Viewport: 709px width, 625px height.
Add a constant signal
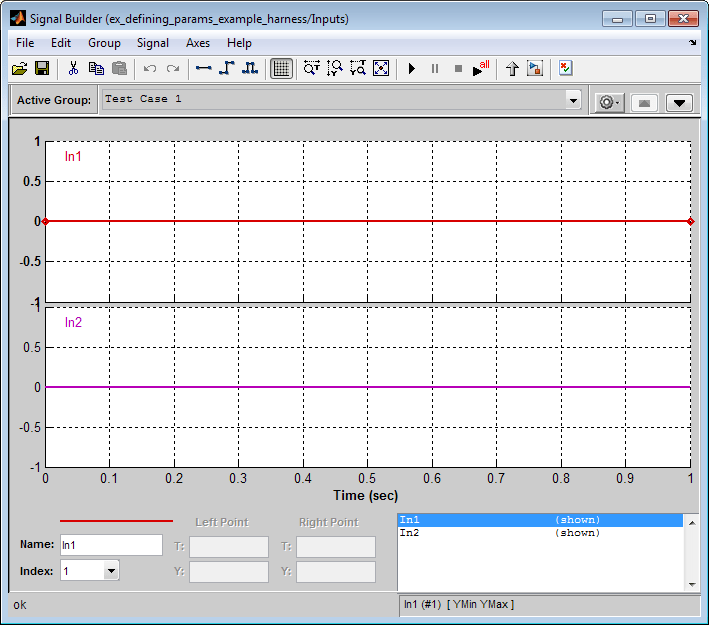pos(203,69)
